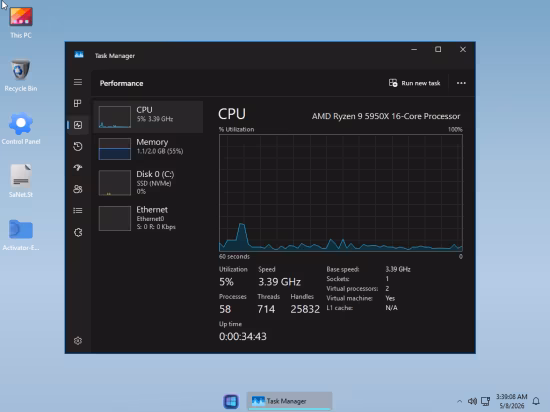Open the notifications bell icon

[x=536, y=401]
